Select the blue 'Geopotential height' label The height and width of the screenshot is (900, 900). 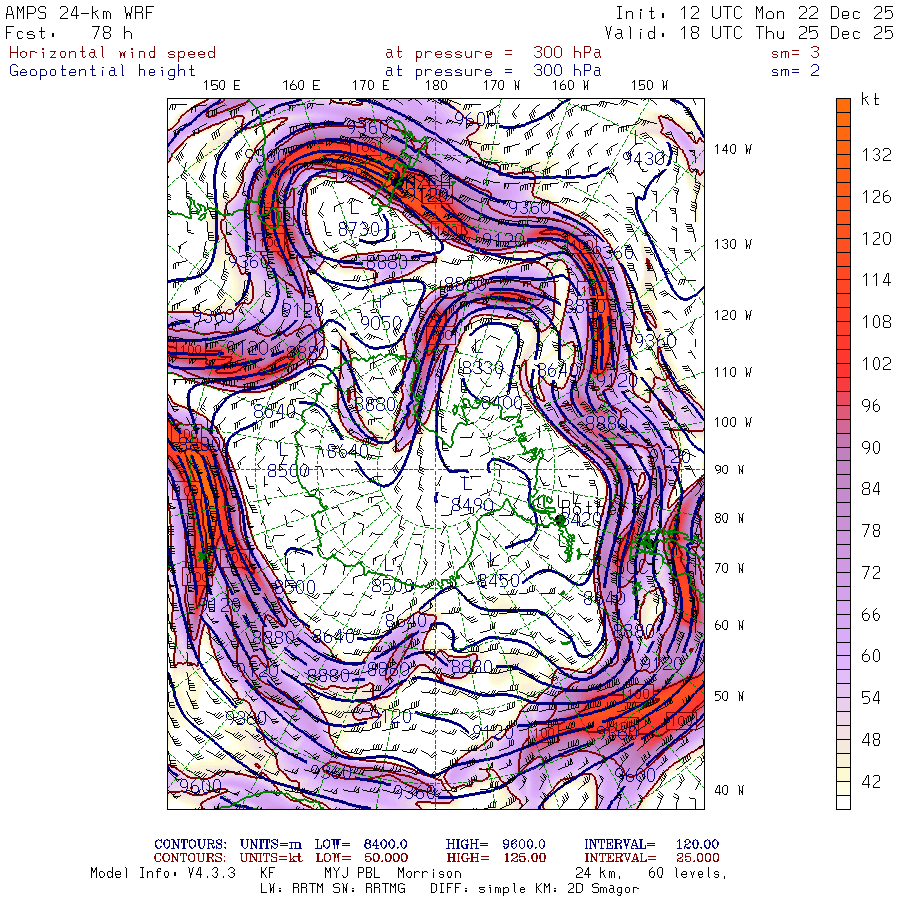pos(102,71)
